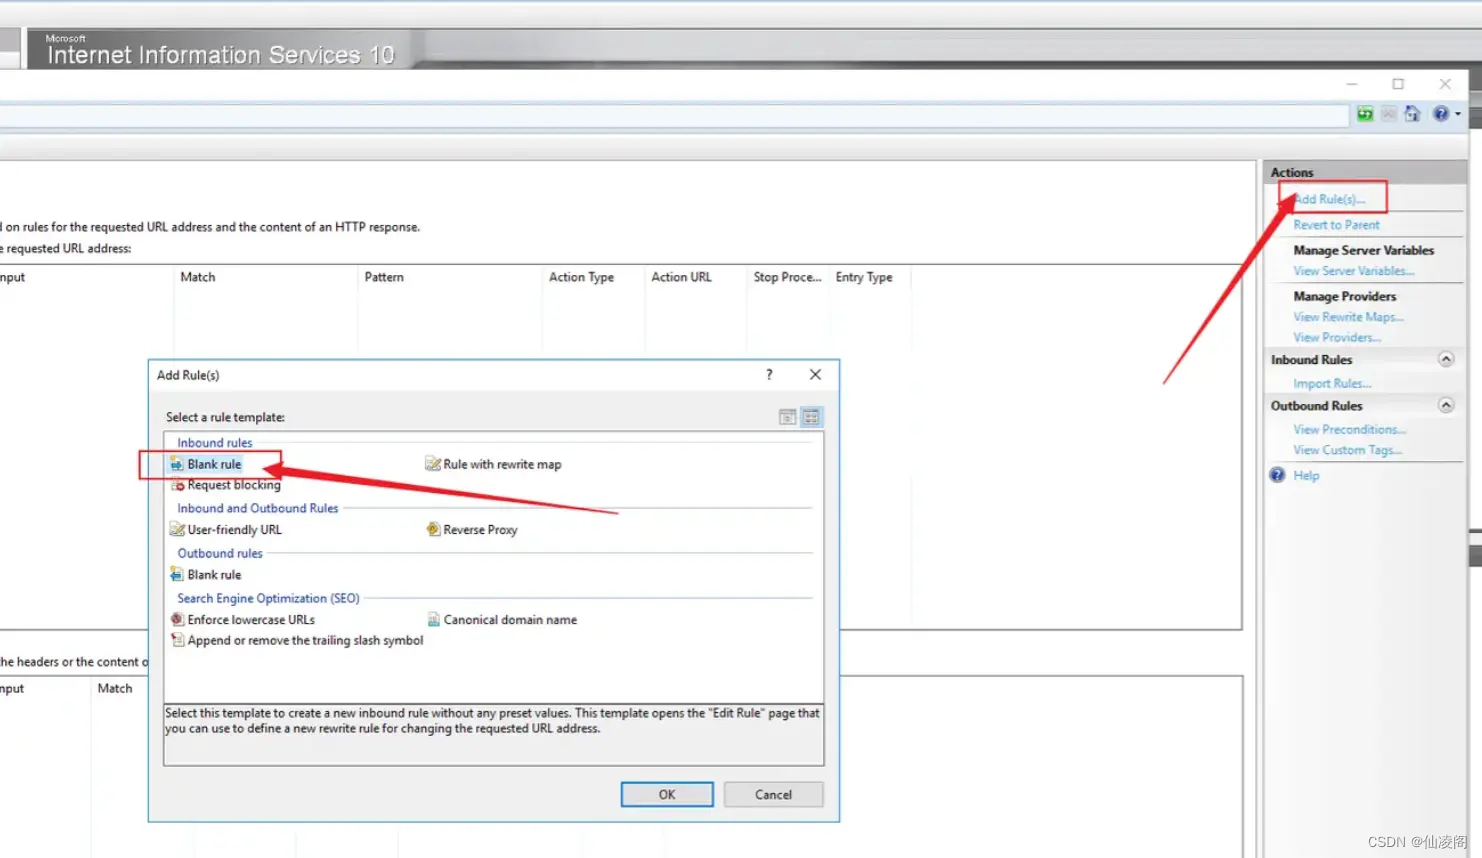Open View Rewrite Maps link

point(1349,317)
